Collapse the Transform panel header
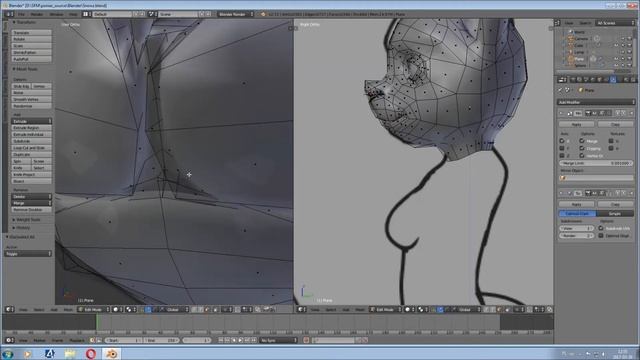640x360 pixels. 25,22
